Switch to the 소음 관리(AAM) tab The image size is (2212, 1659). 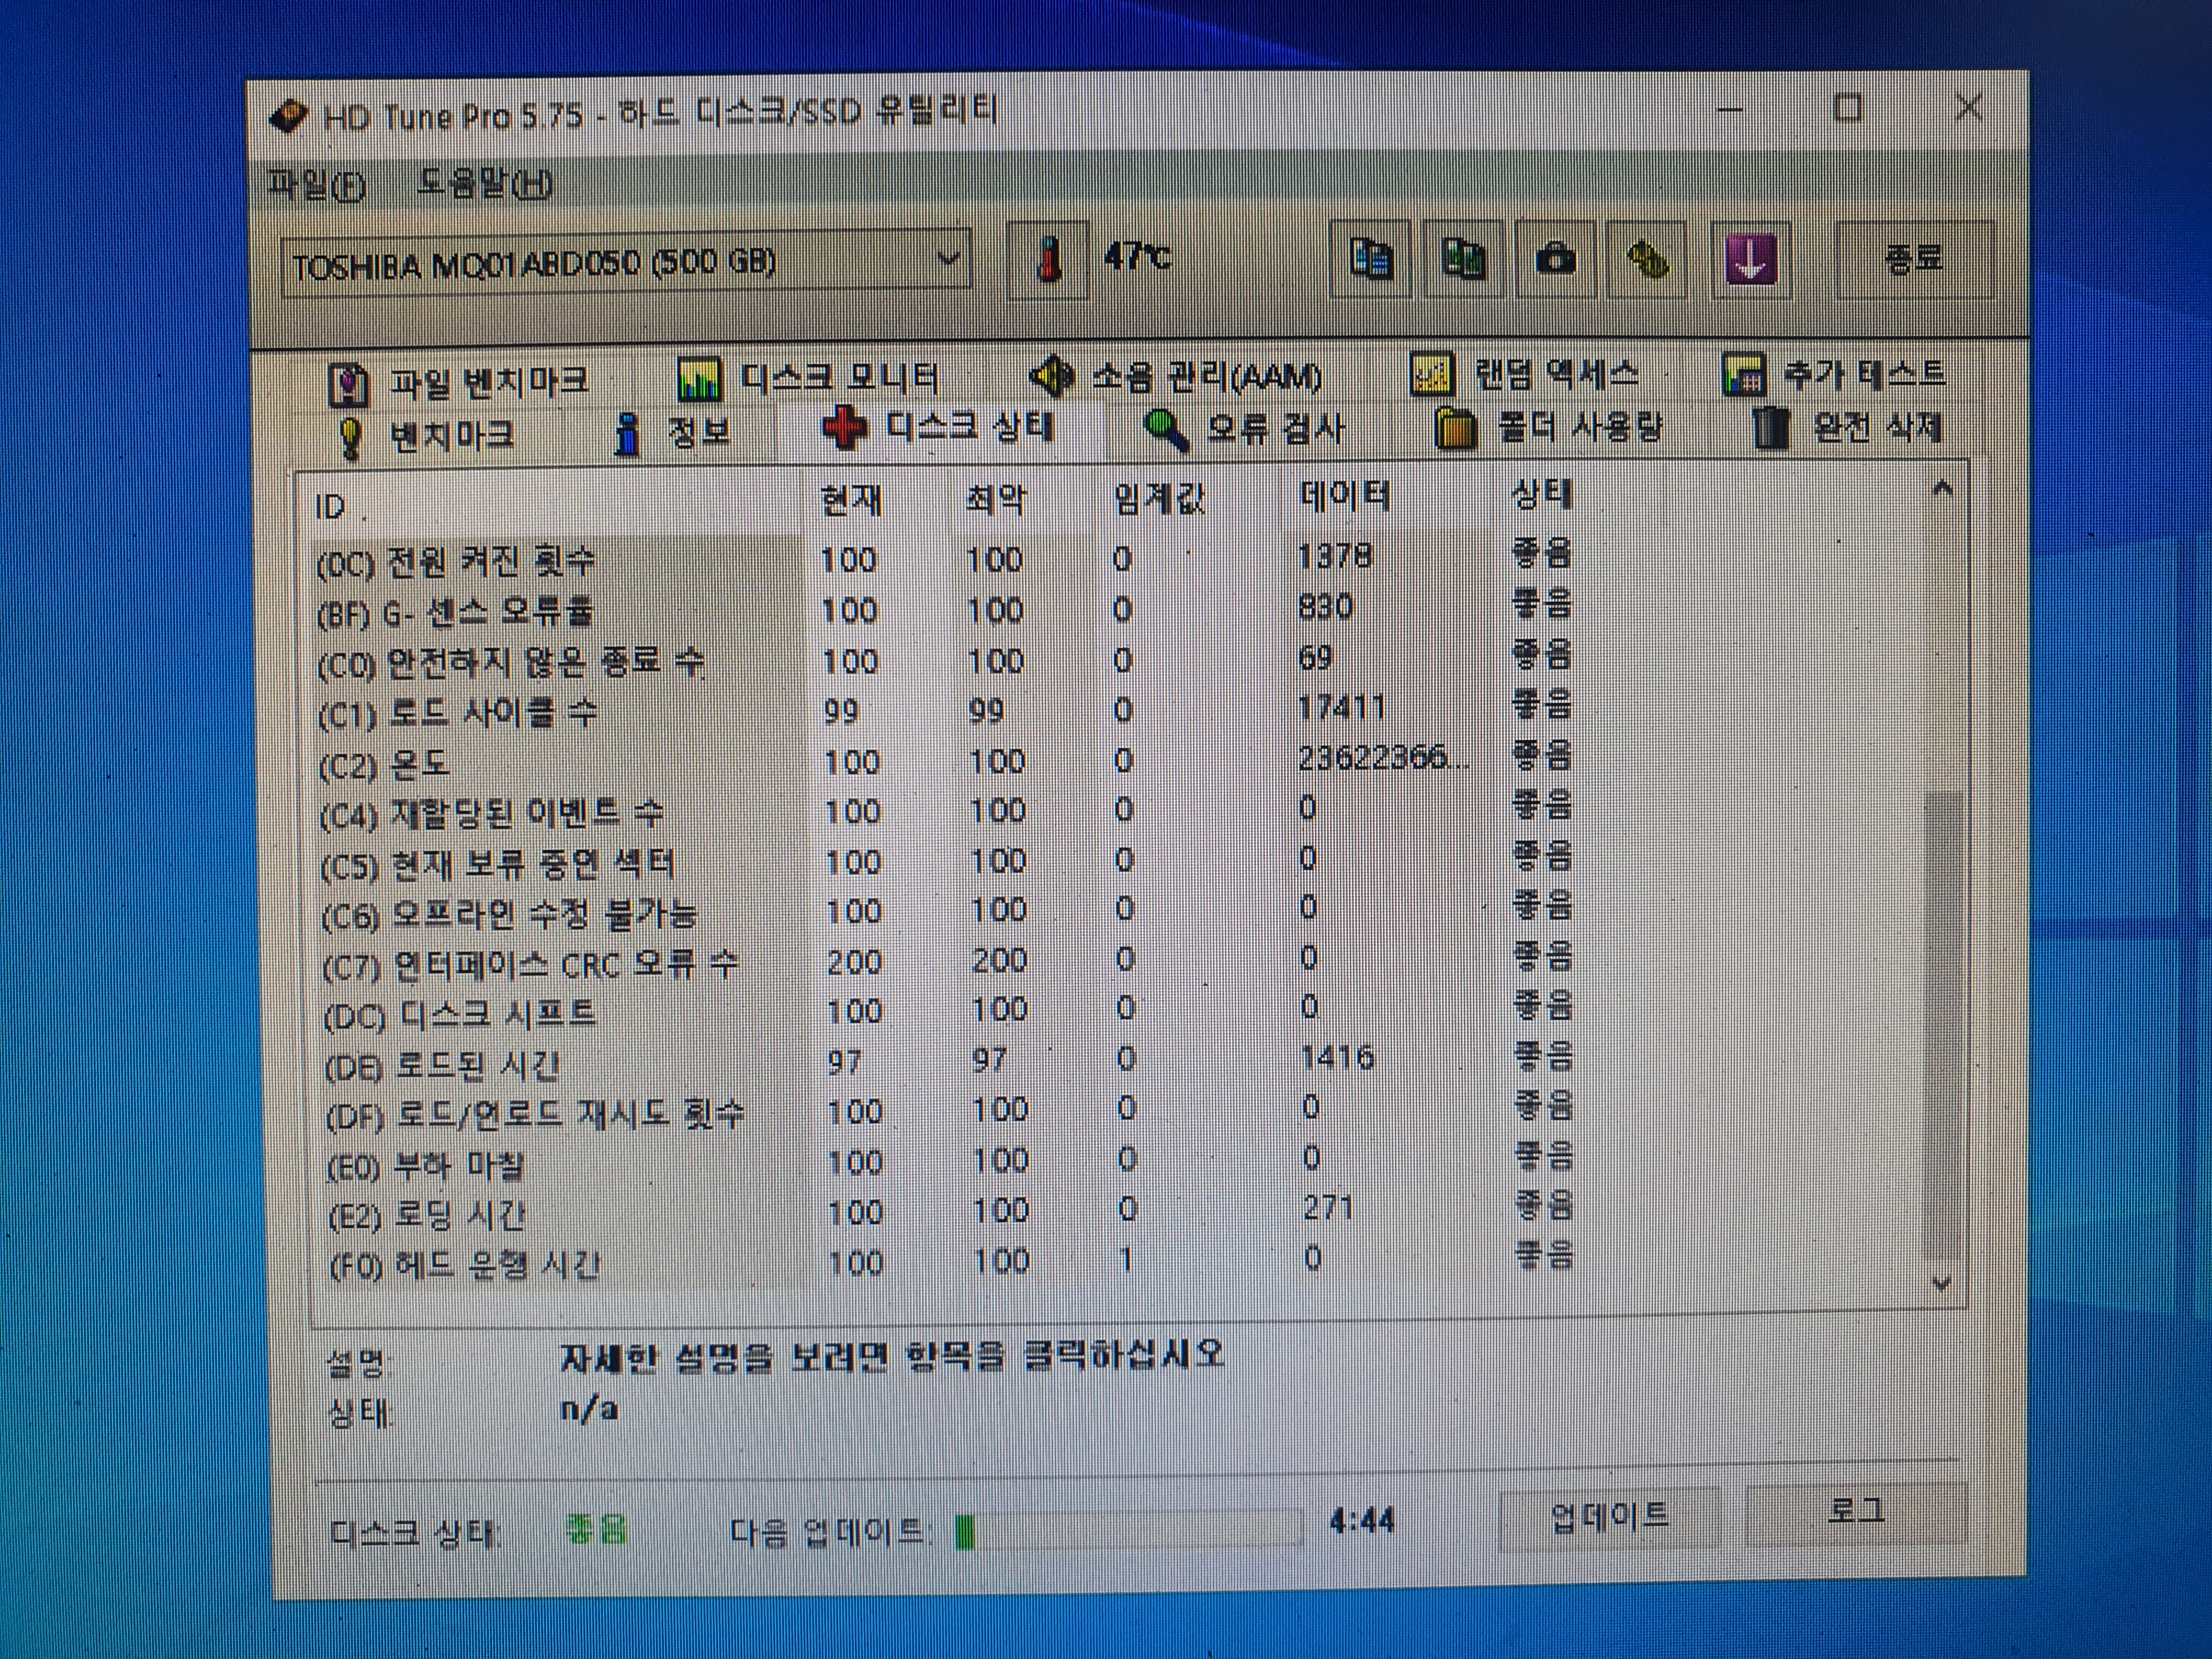[x=1177, y=376]
